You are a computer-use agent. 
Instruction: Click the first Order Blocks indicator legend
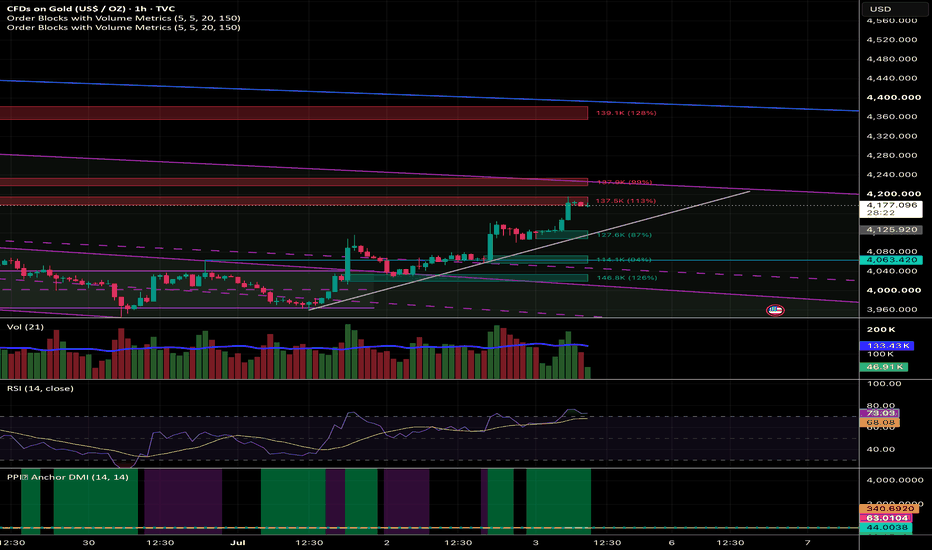pos(124,18)
